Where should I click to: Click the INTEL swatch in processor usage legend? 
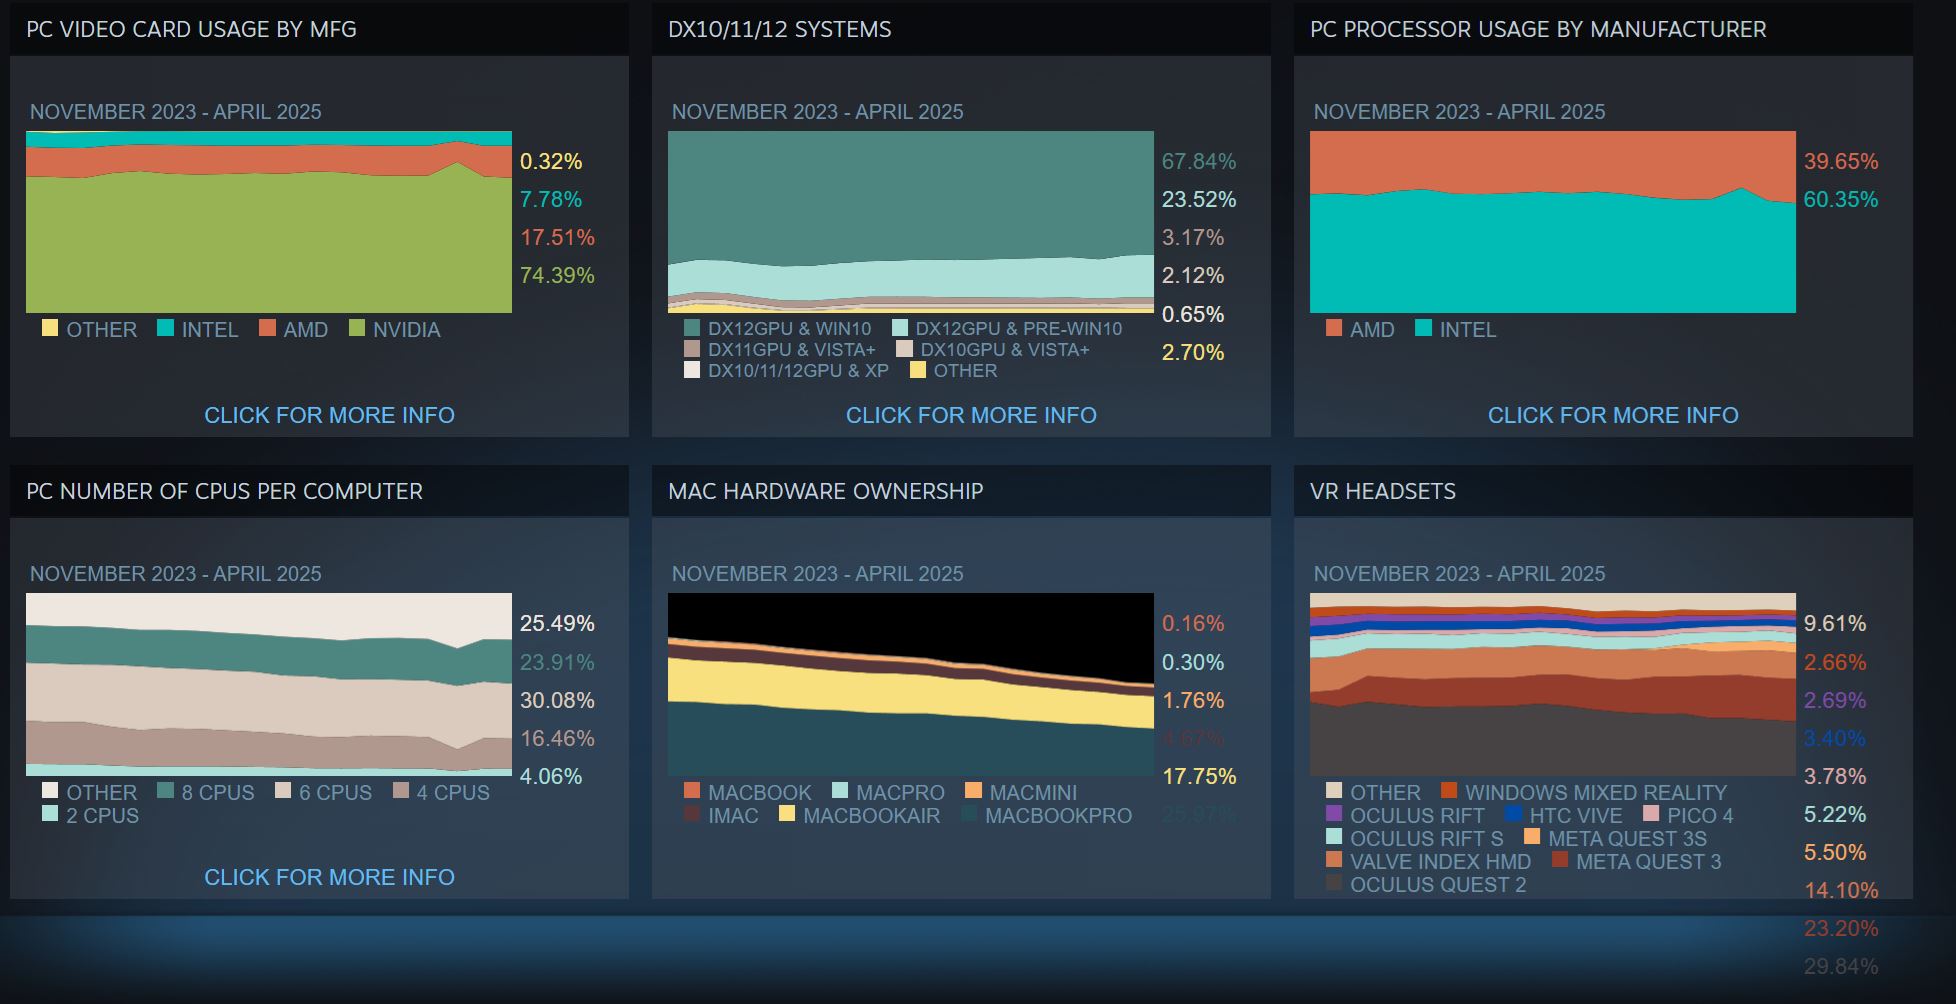pyautogui.click(x=1424, y=327)
